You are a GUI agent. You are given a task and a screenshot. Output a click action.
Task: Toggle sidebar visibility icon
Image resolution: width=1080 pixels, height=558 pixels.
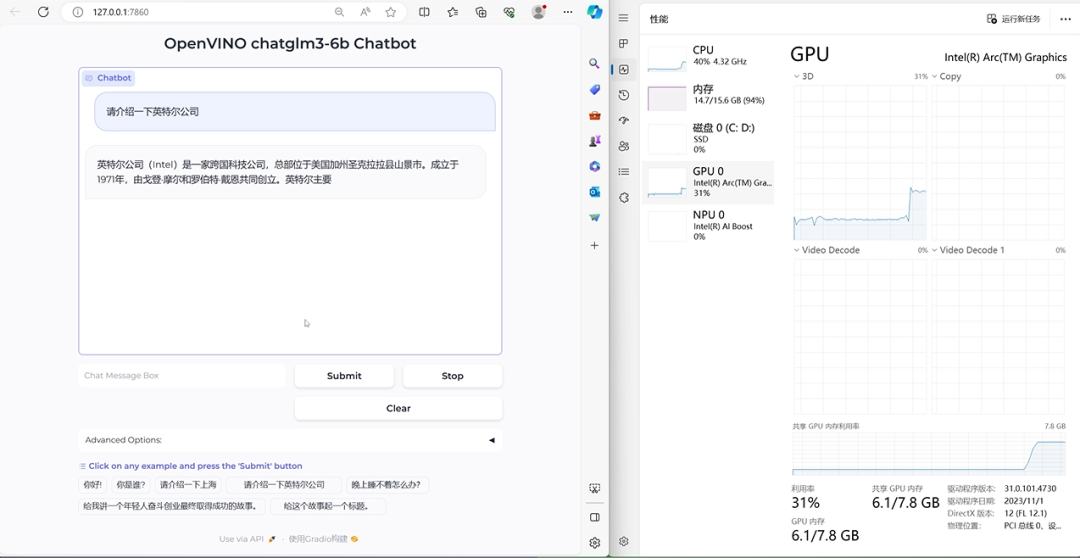click(x=594, y=517)
